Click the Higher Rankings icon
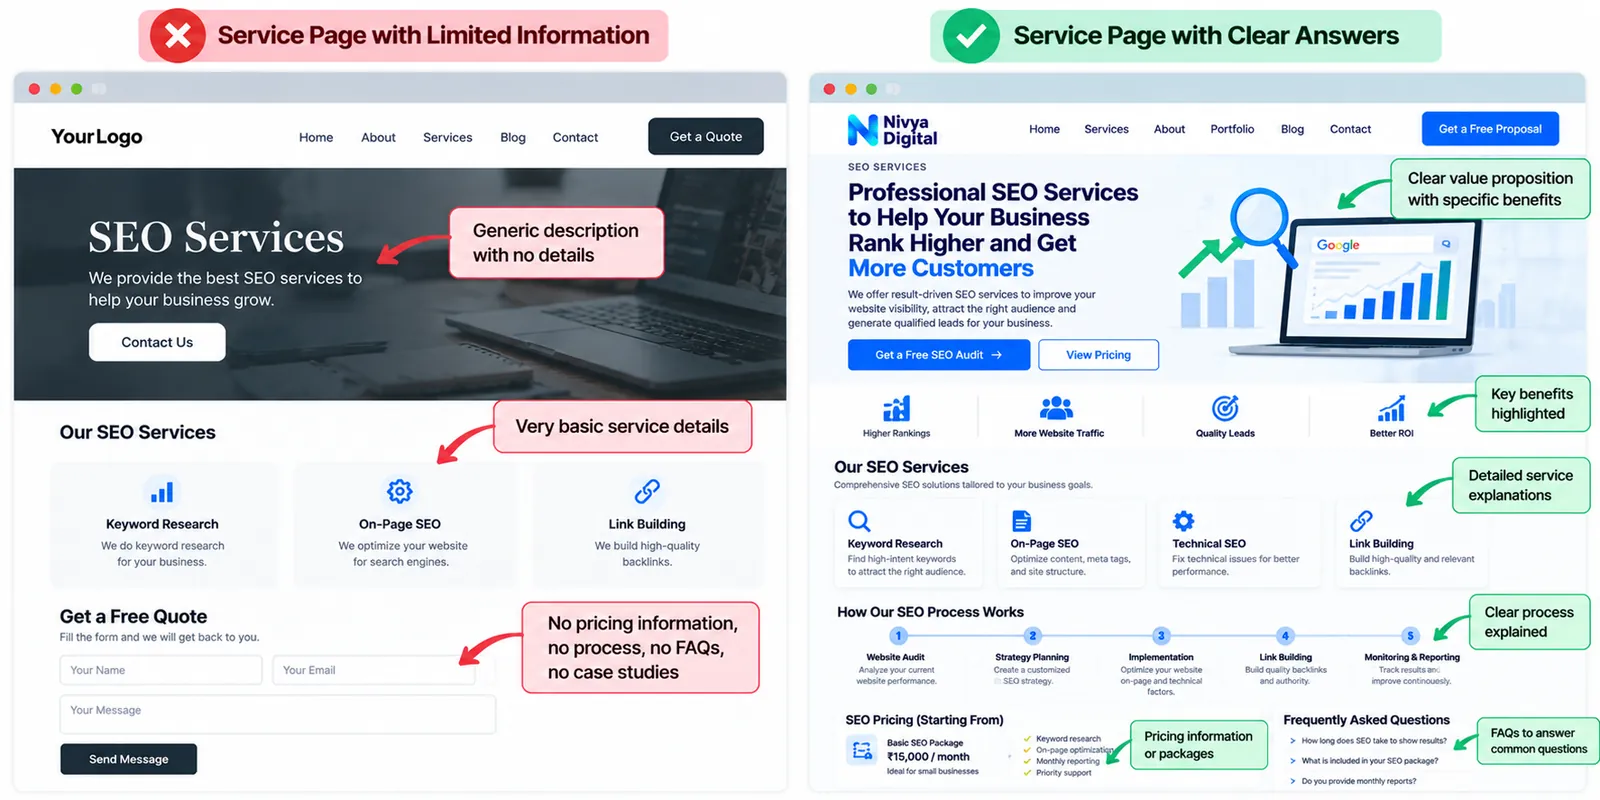Image resolution: width=1600 pixels, height=800 pixels. click(897, 408)
